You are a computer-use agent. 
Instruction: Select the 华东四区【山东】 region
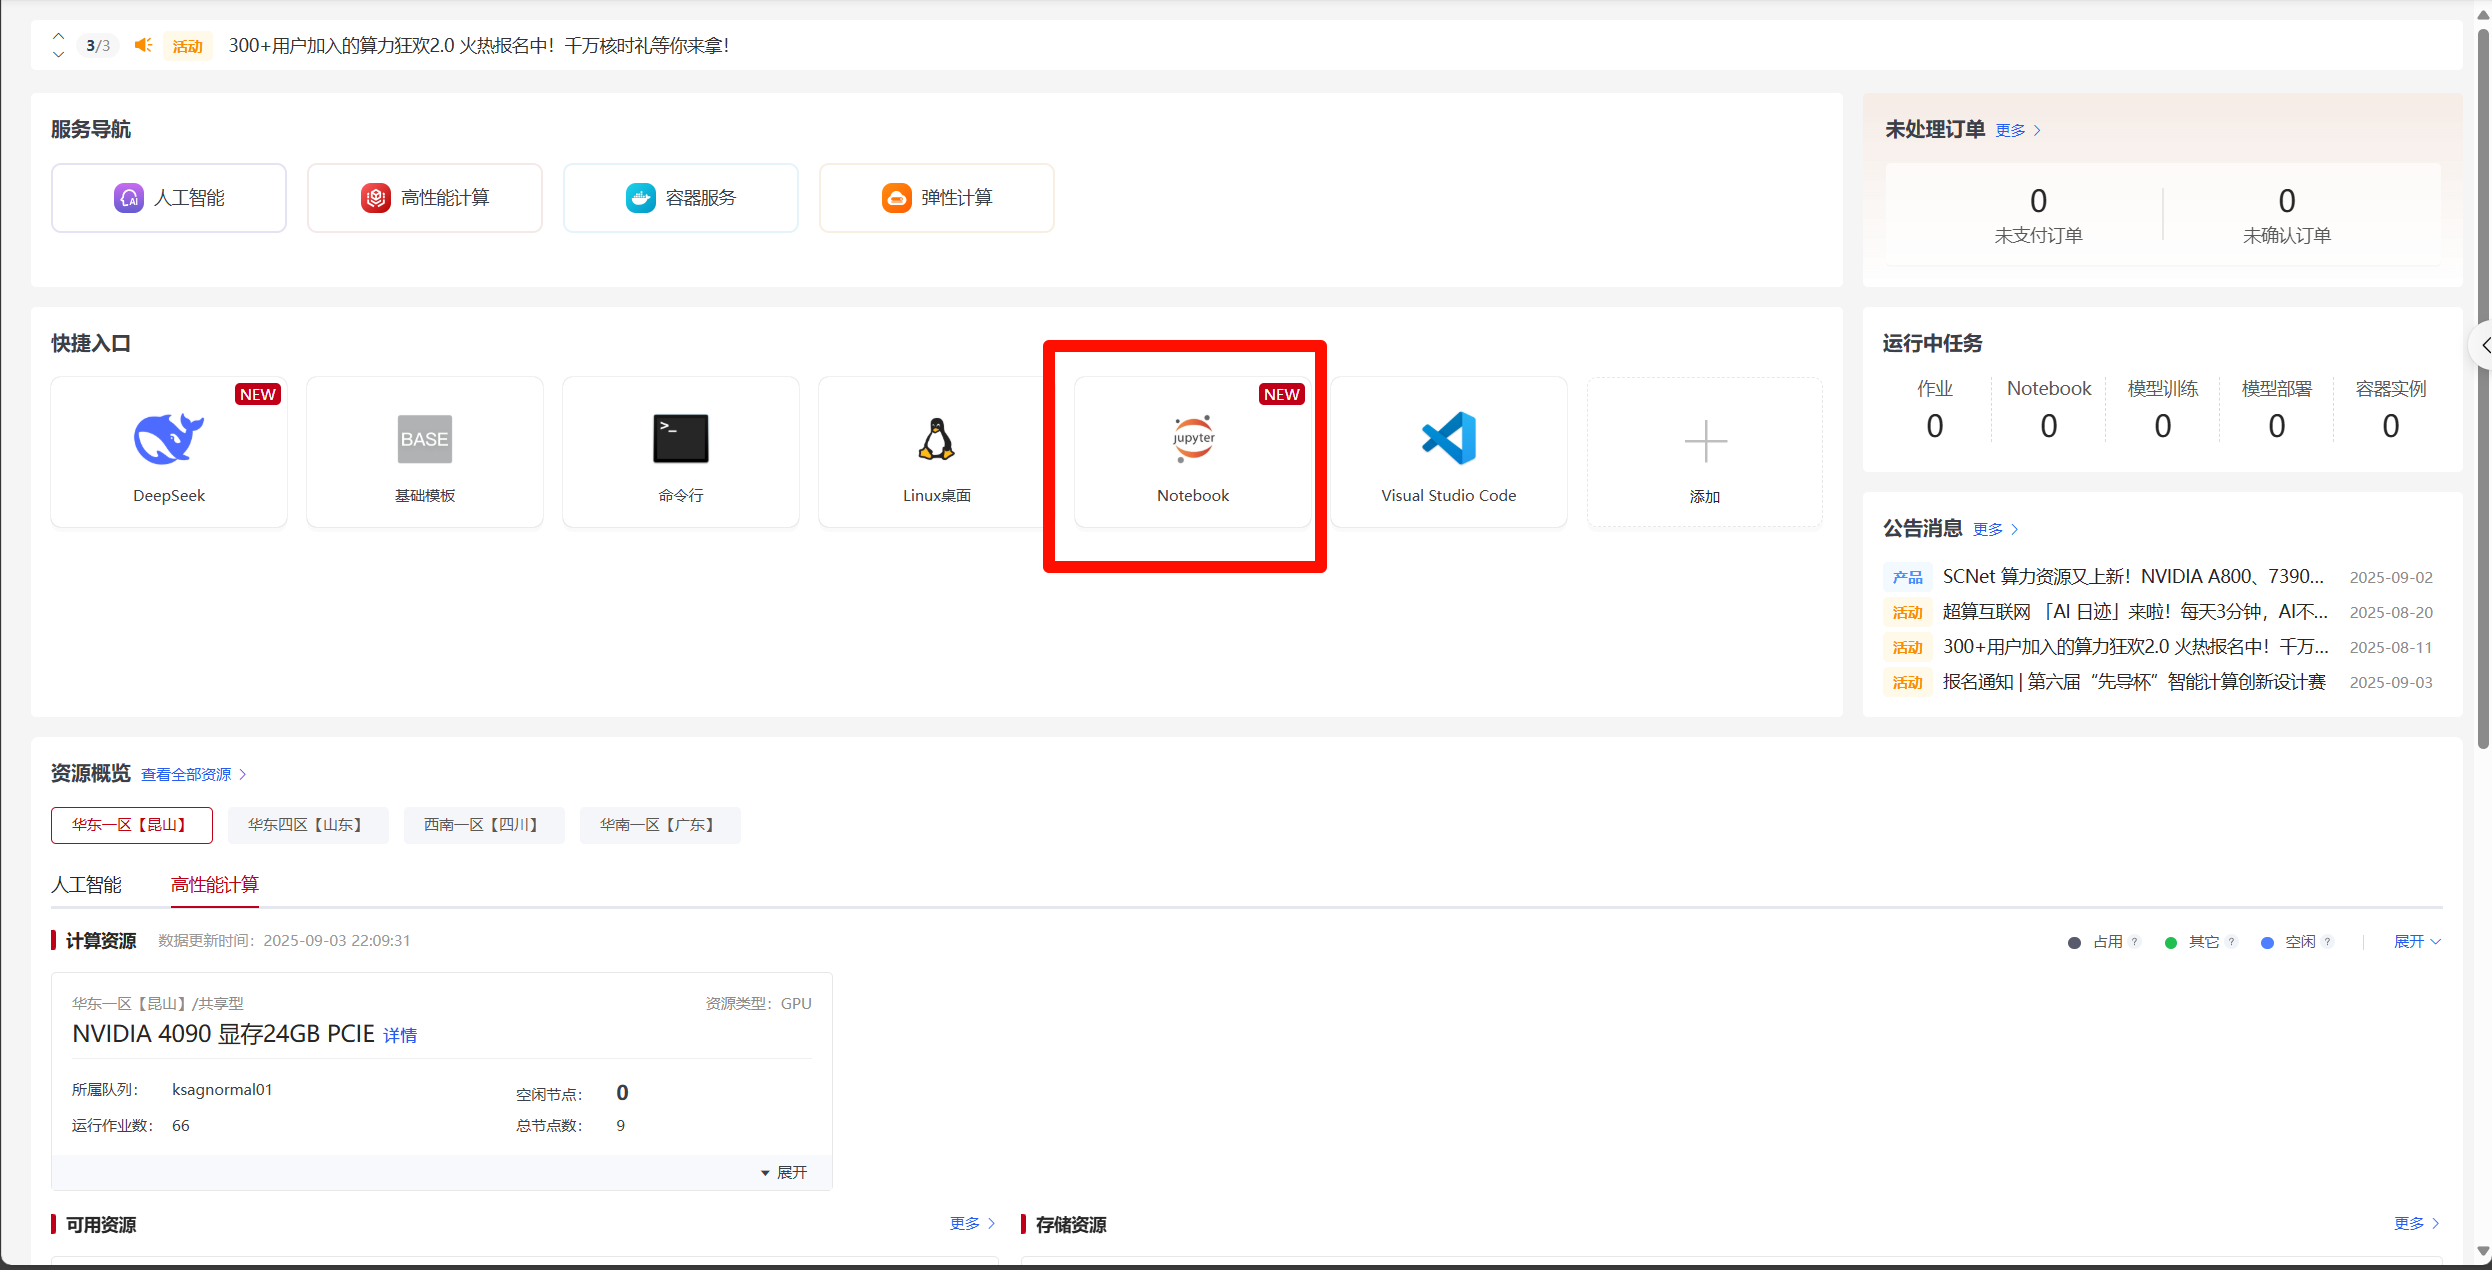click(x=307, y=825)
